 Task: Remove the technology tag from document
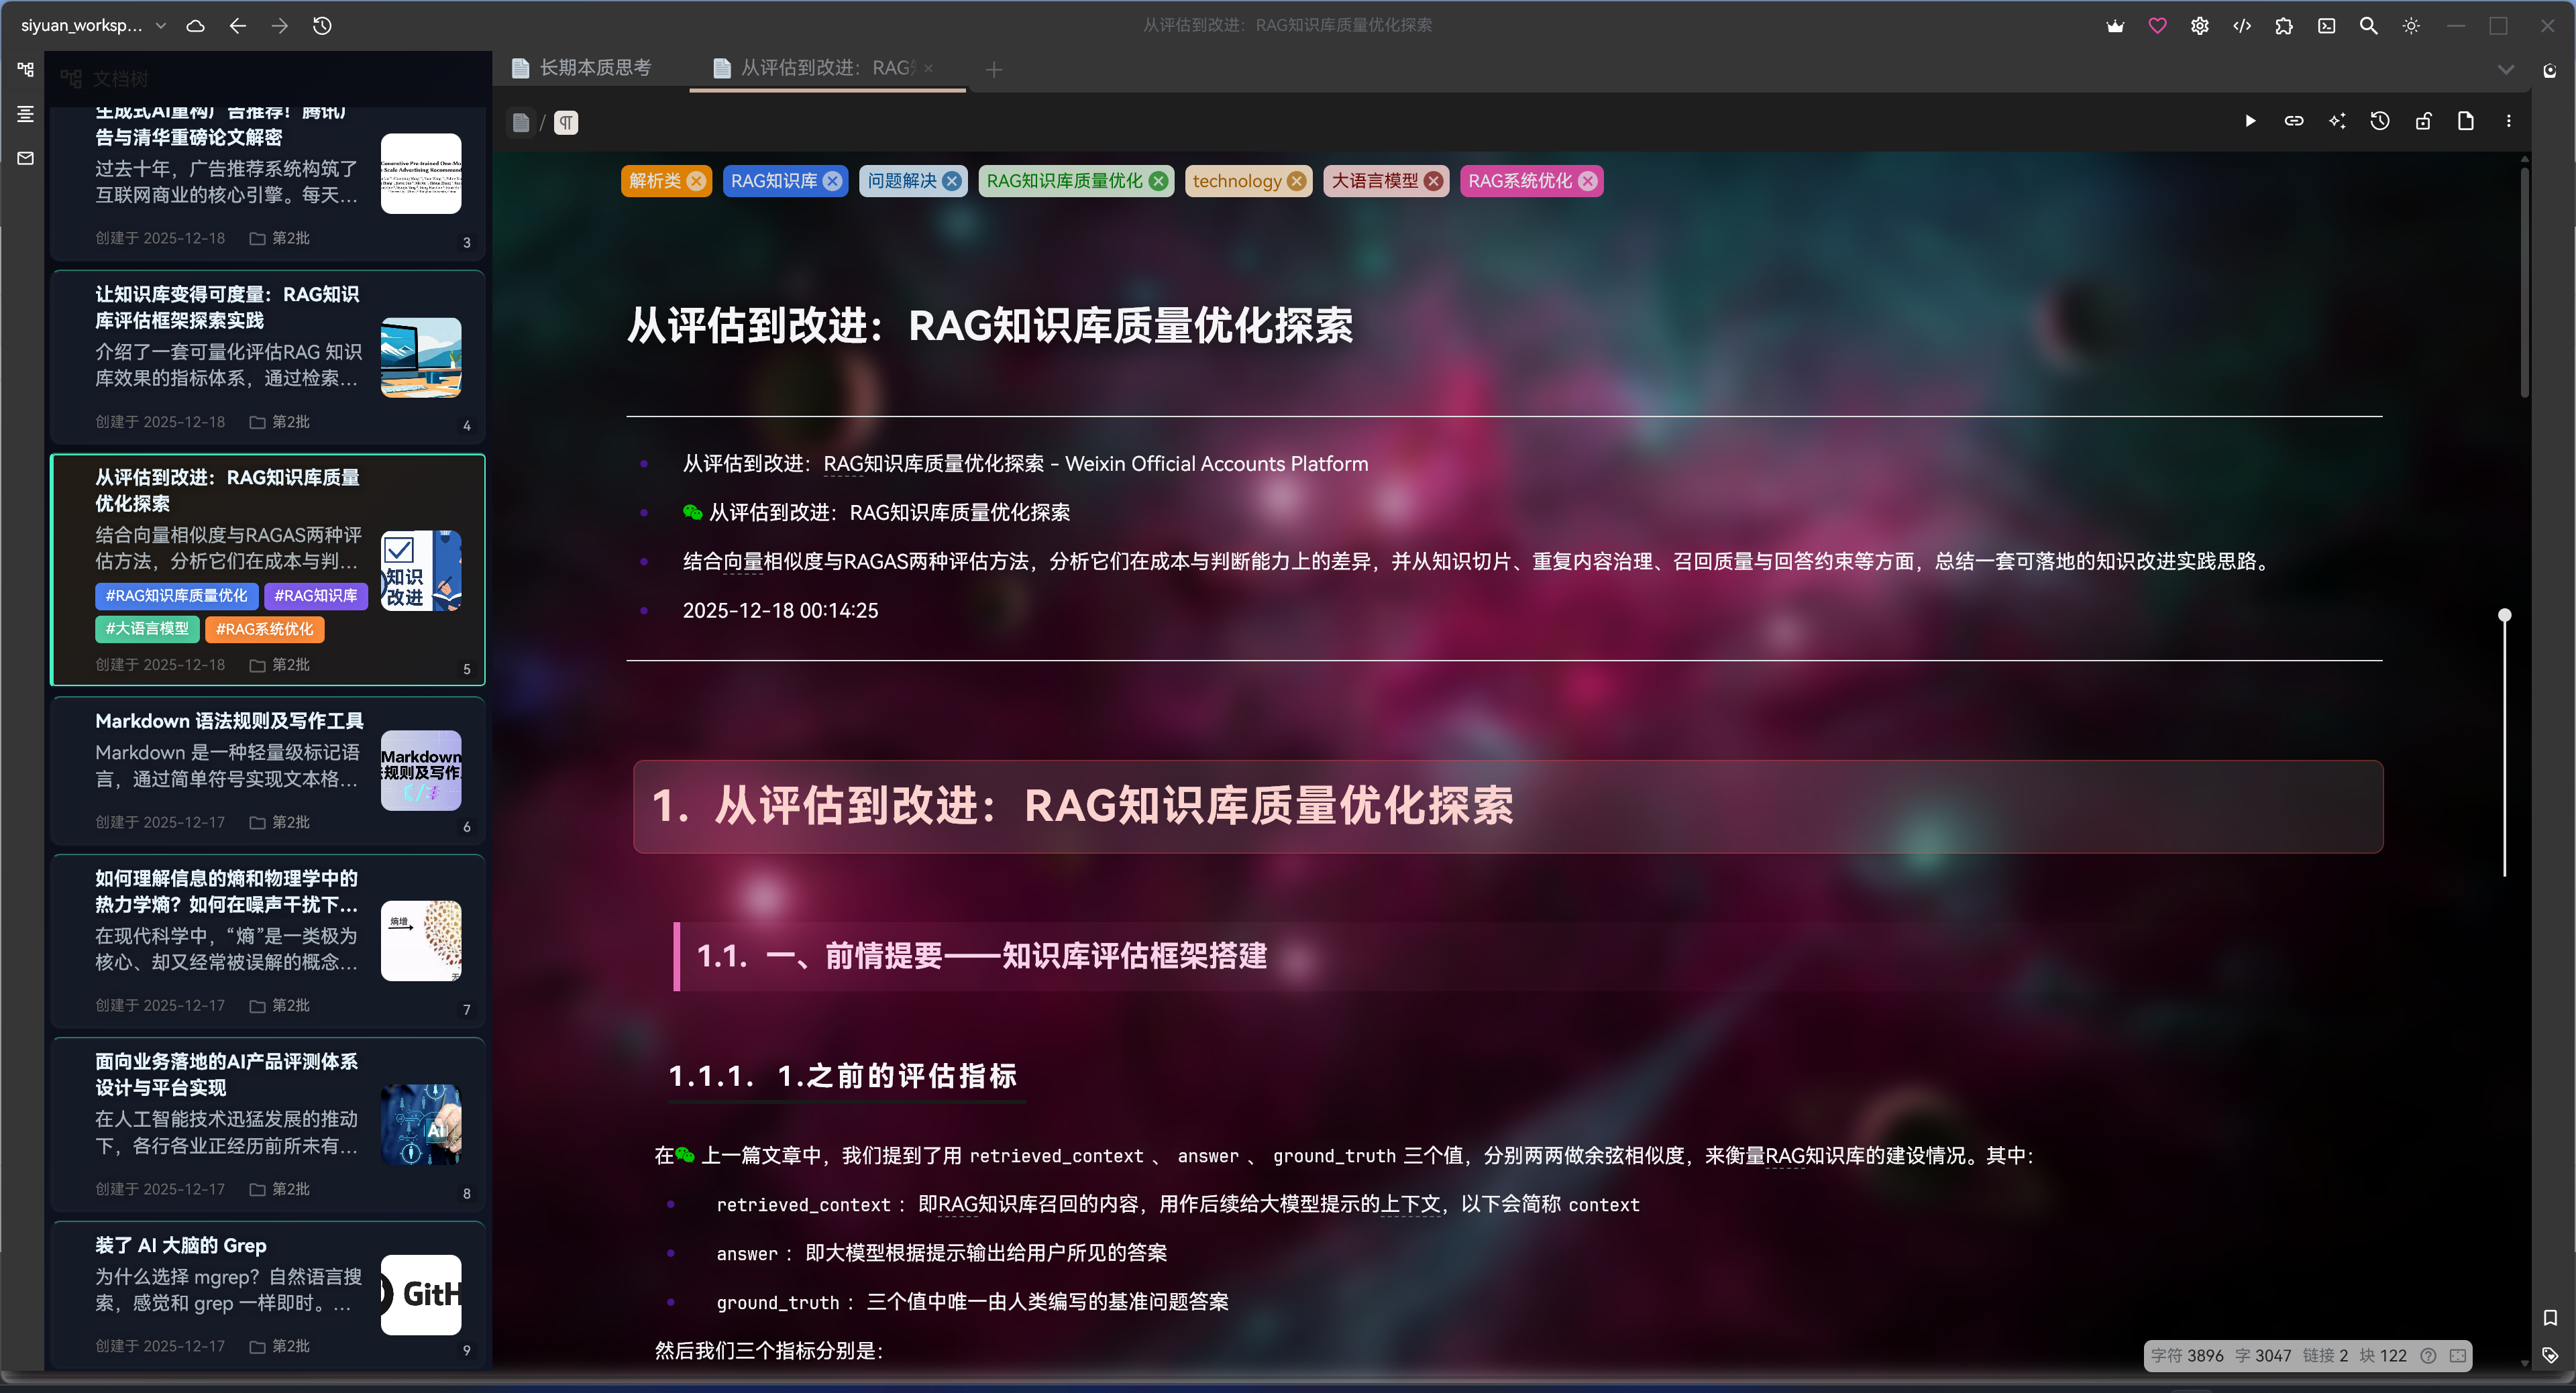tap(1297, 181)
